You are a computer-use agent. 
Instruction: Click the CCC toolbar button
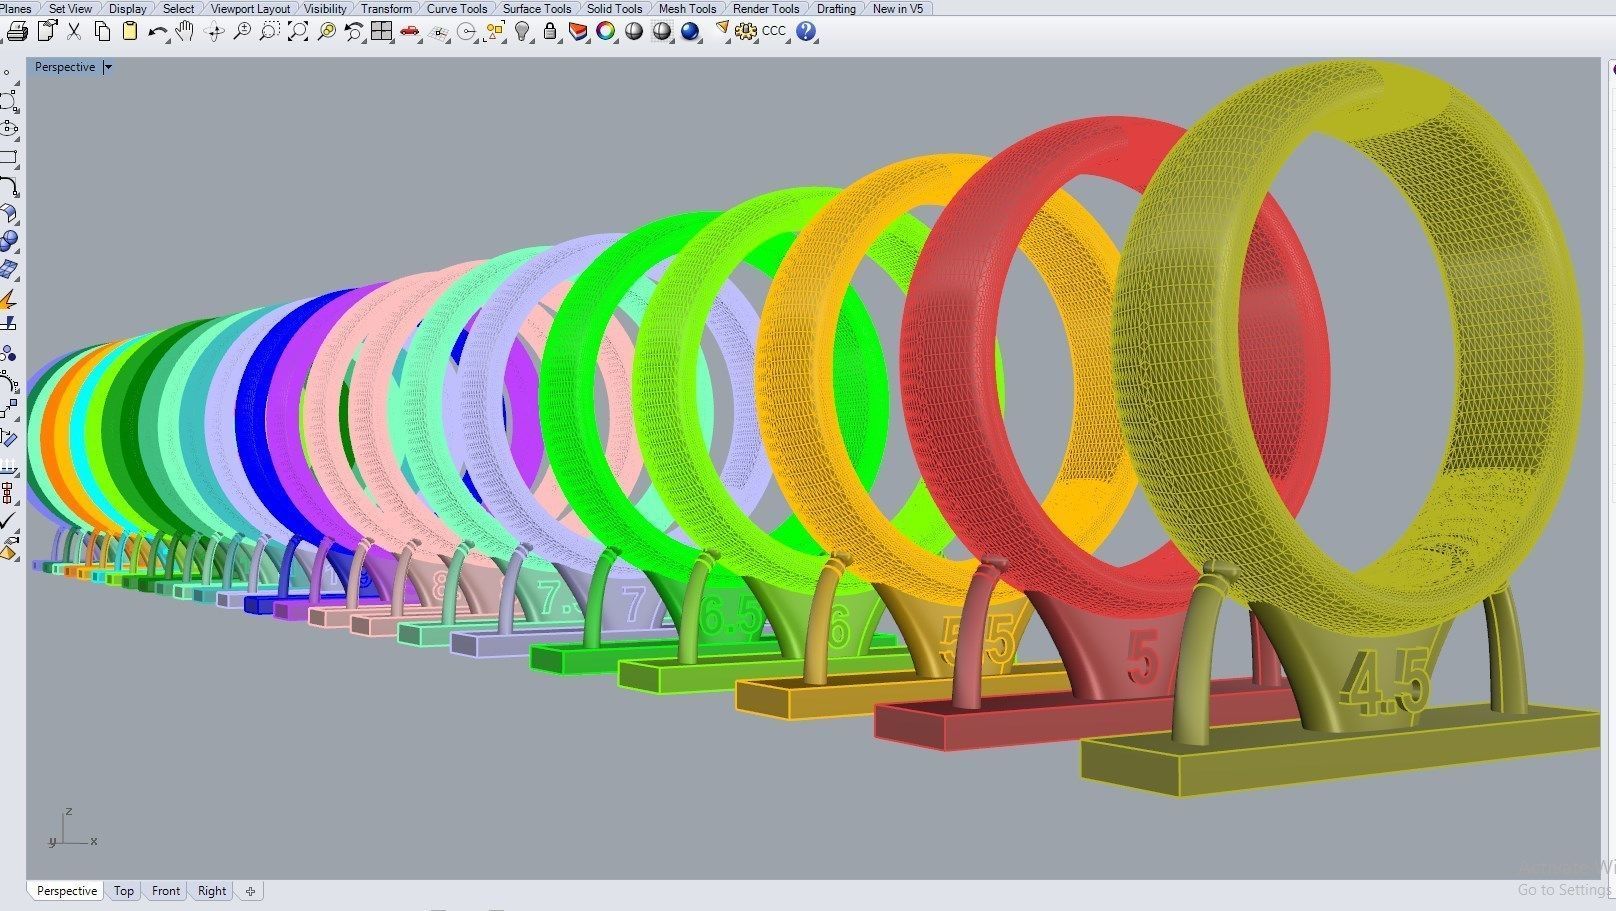pyautogui.click(x=774, y=31)
